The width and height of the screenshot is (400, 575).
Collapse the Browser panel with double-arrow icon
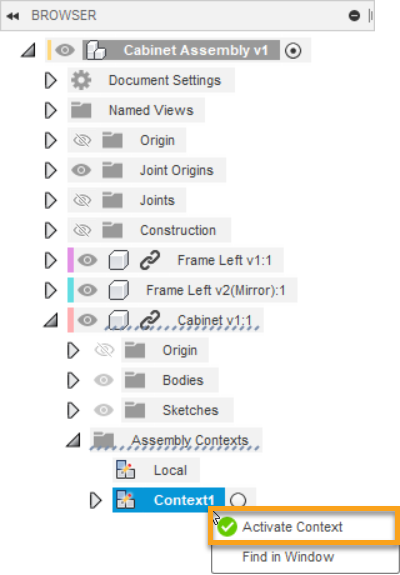click(x=13, y=16)
